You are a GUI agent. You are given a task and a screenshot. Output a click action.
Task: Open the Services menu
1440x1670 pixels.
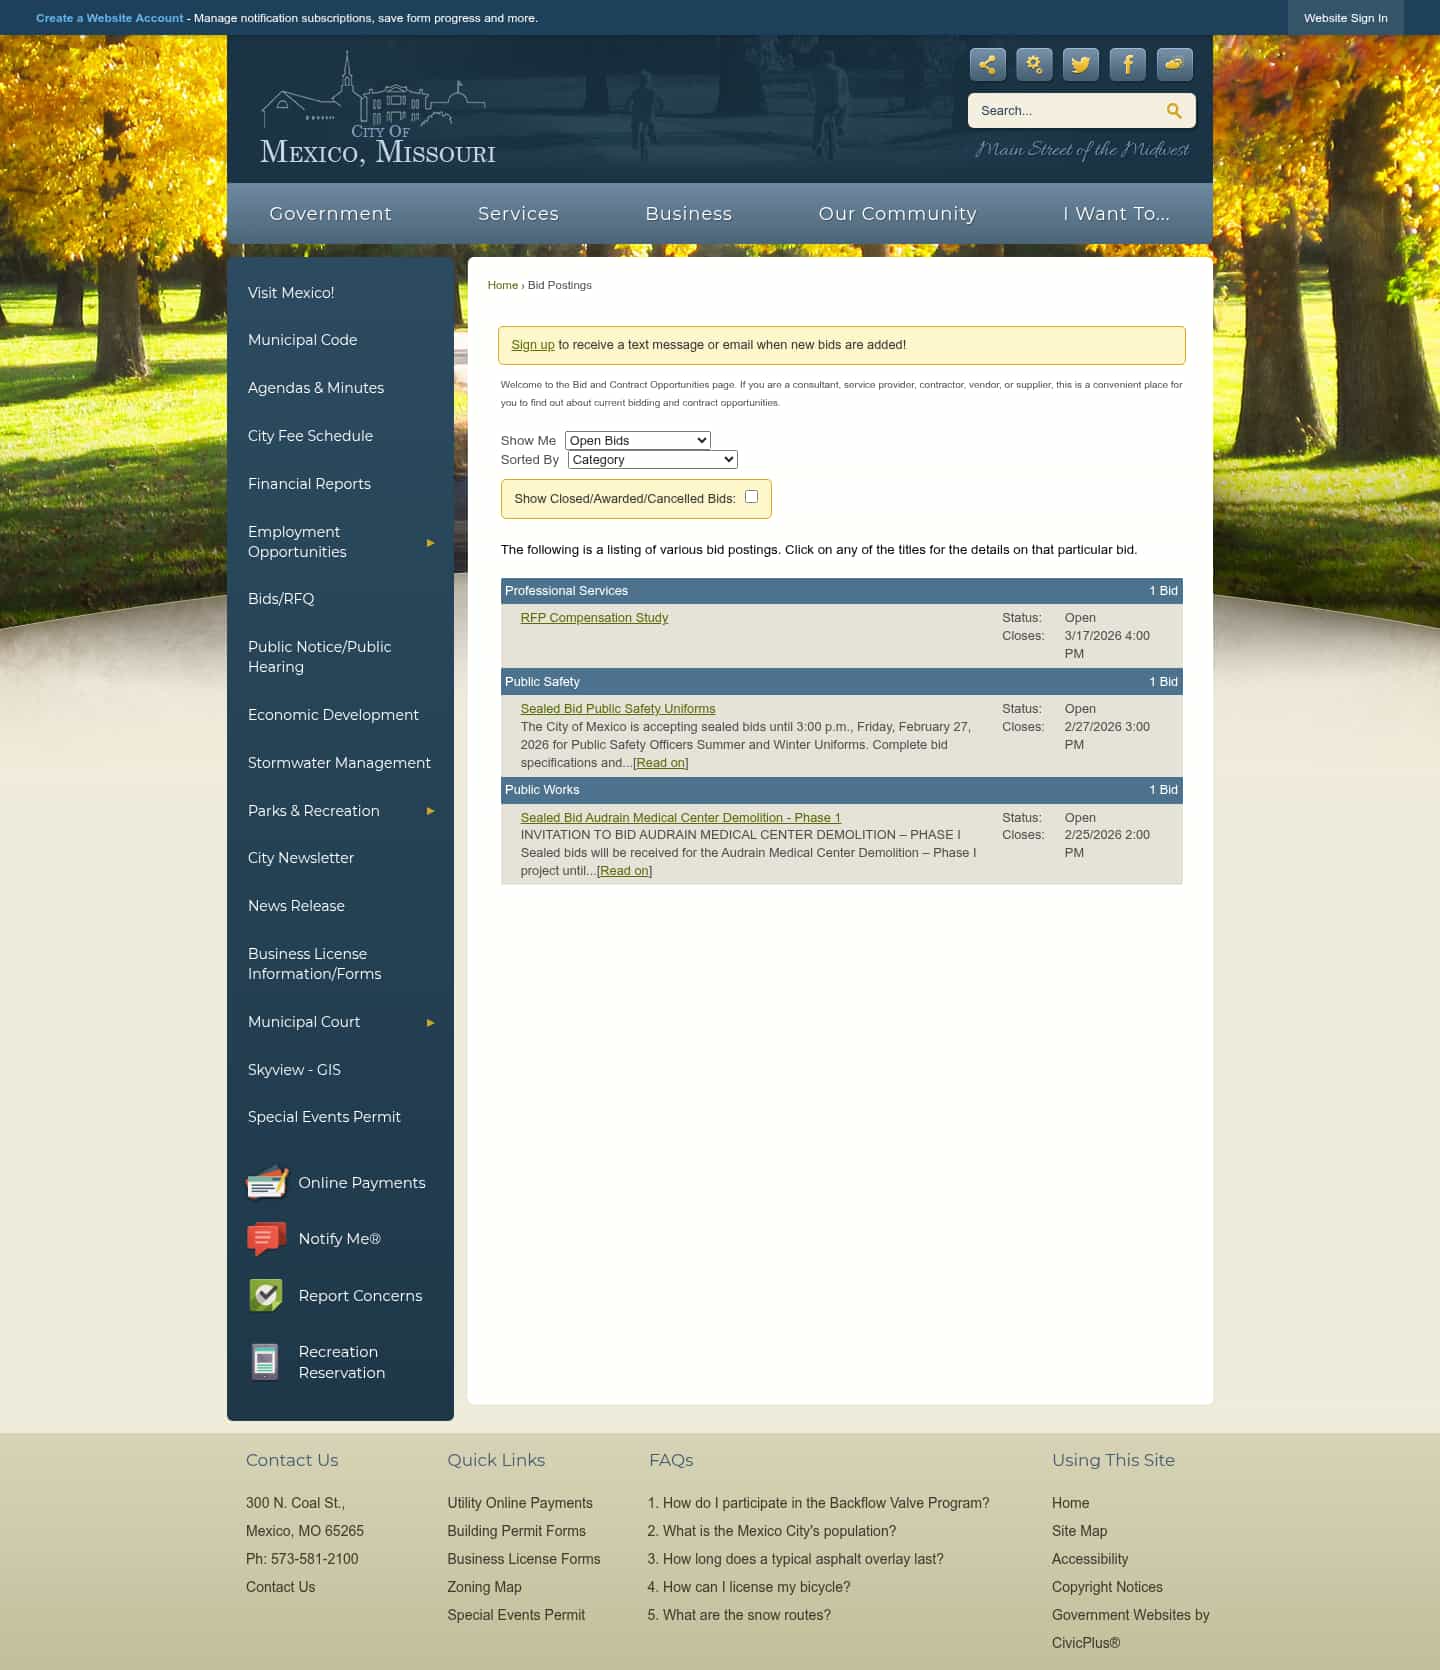coord(518,214)
